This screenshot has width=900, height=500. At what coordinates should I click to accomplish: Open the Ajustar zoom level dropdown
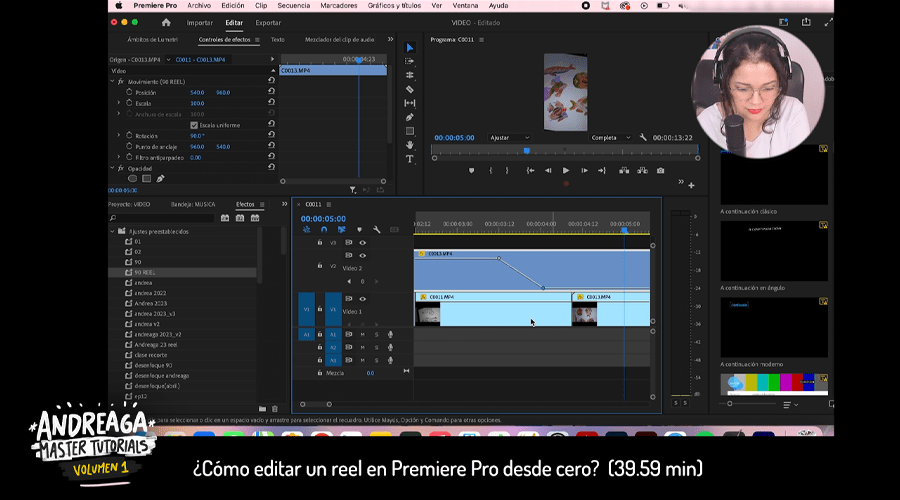coord(511,137)
